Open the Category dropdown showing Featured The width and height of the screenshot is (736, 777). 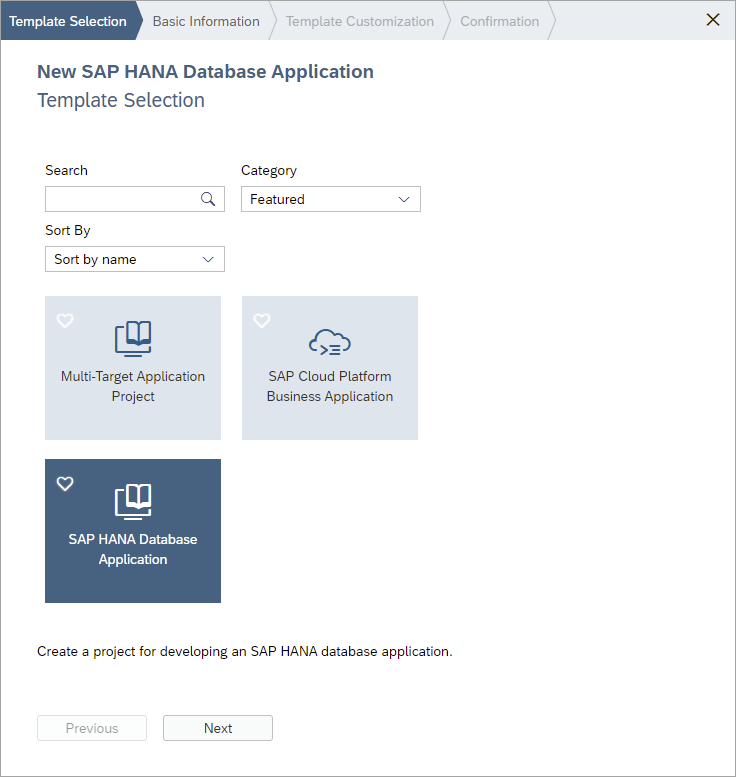point(331,199)
